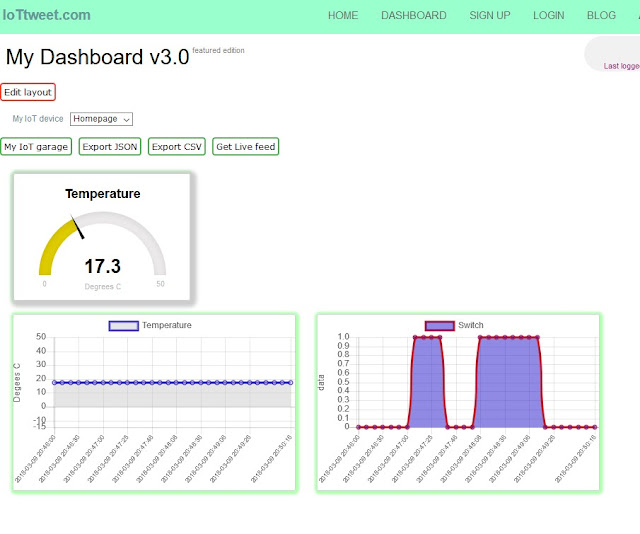This screenshot has width=640, height=534.
Task: Select the LOGIN navigation link
Action: point(548,16)
